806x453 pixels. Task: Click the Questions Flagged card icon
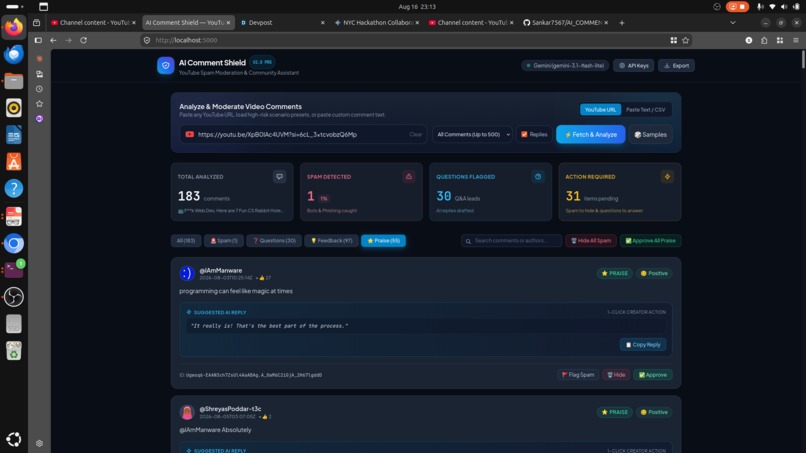[x=538, y=176]
